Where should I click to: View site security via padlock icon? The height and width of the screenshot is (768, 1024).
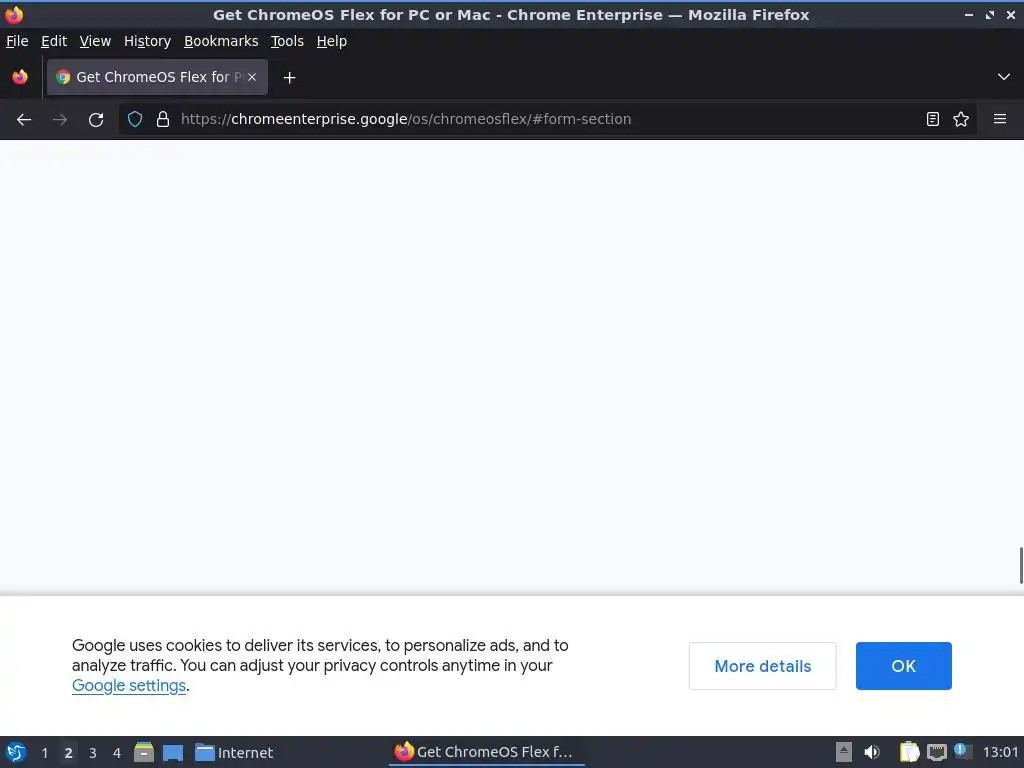tap(163, 119)
